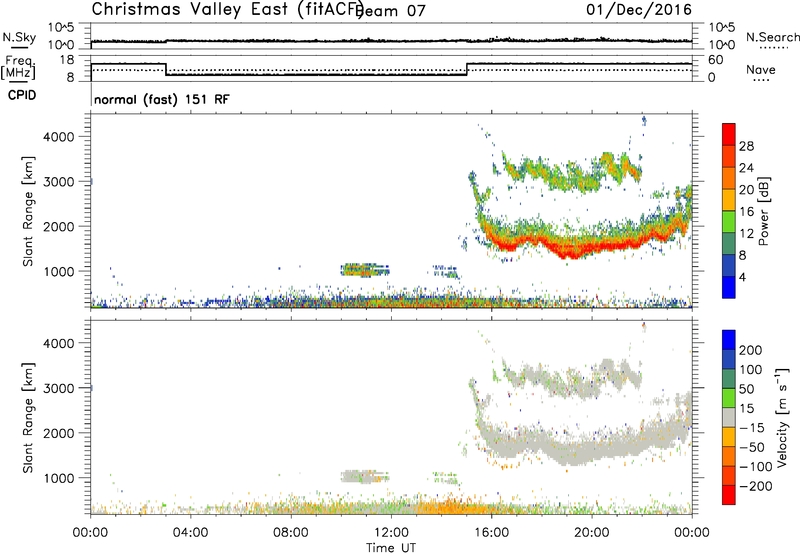Click the light green 12–16 dB Power colorbar segment
Image resolution: width=800 pixels, height=554 pixels.
pos(729,222)
